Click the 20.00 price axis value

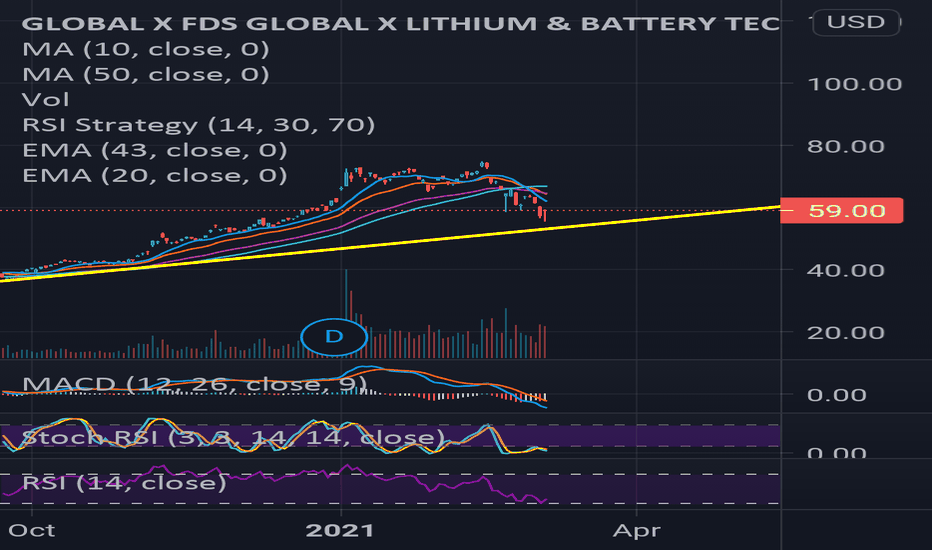tap(846, 332)
